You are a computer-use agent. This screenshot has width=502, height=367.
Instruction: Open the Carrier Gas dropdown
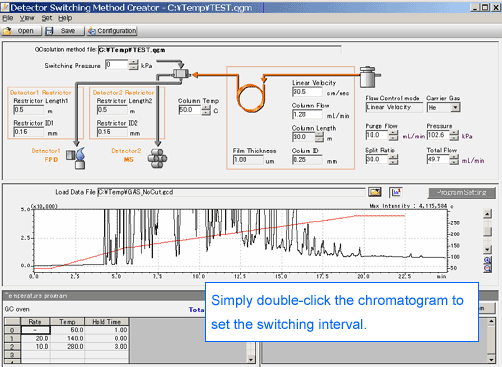(455, 107)
